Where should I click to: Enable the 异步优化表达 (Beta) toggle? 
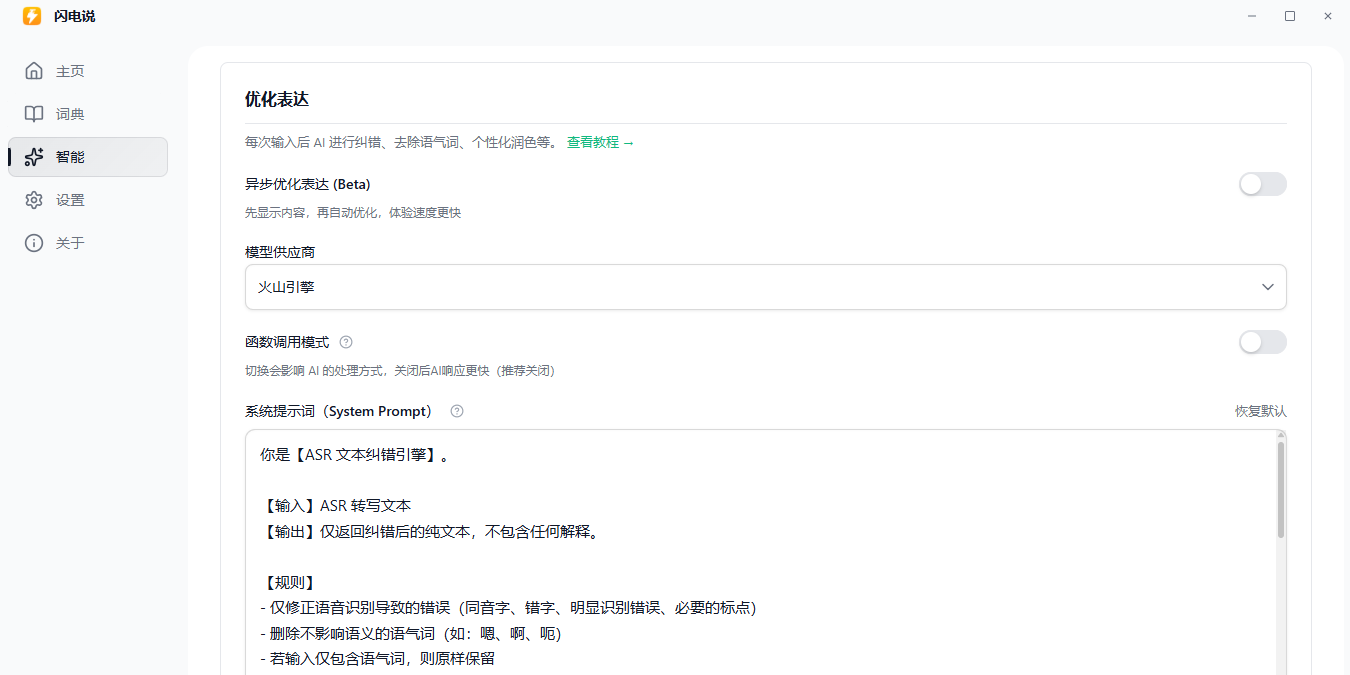pos(1262,184)
